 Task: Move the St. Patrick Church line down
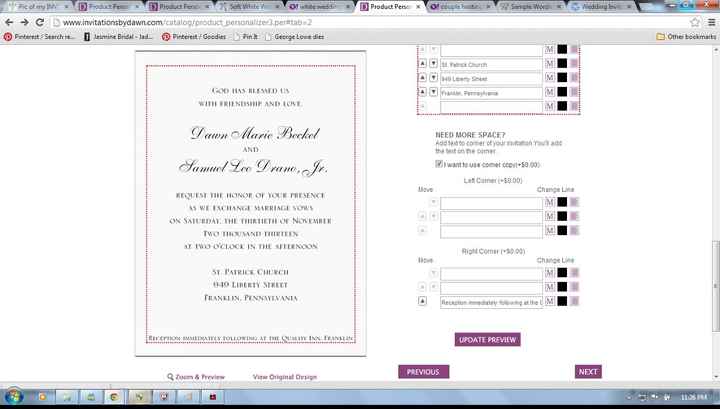tap(433, 64)
